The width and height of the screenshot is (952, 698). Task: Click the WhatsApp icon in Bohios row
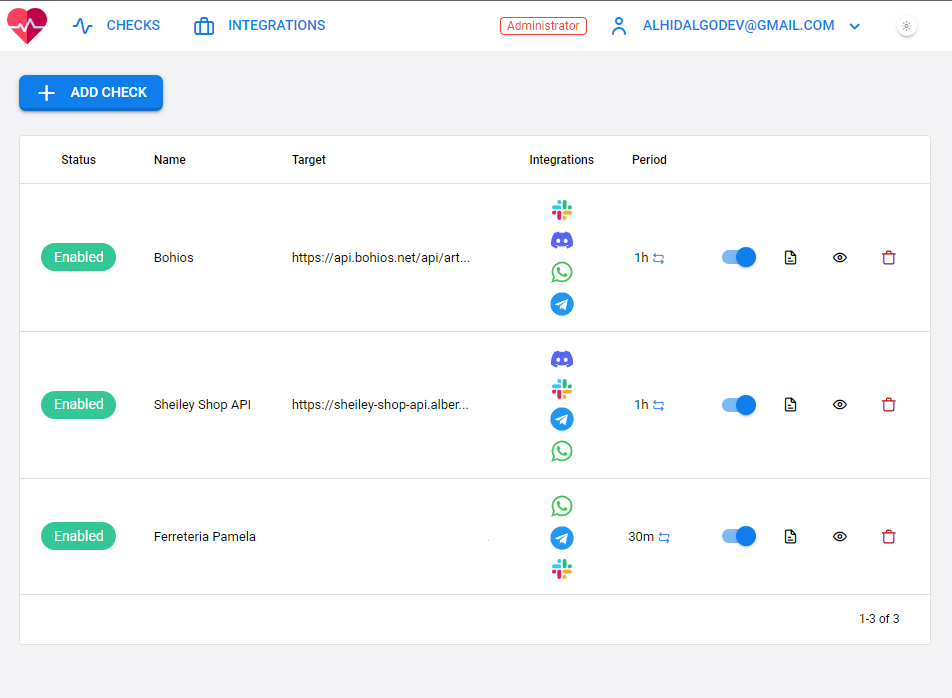click(562, 272)
